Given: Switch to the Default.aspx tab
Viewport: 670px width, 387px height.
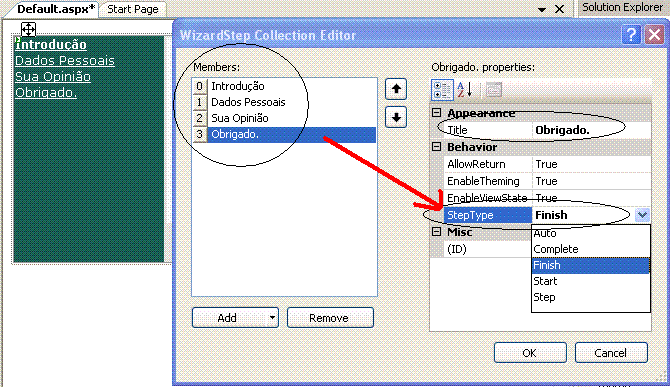Looking at the screenshot, I should tap(56, 9).
